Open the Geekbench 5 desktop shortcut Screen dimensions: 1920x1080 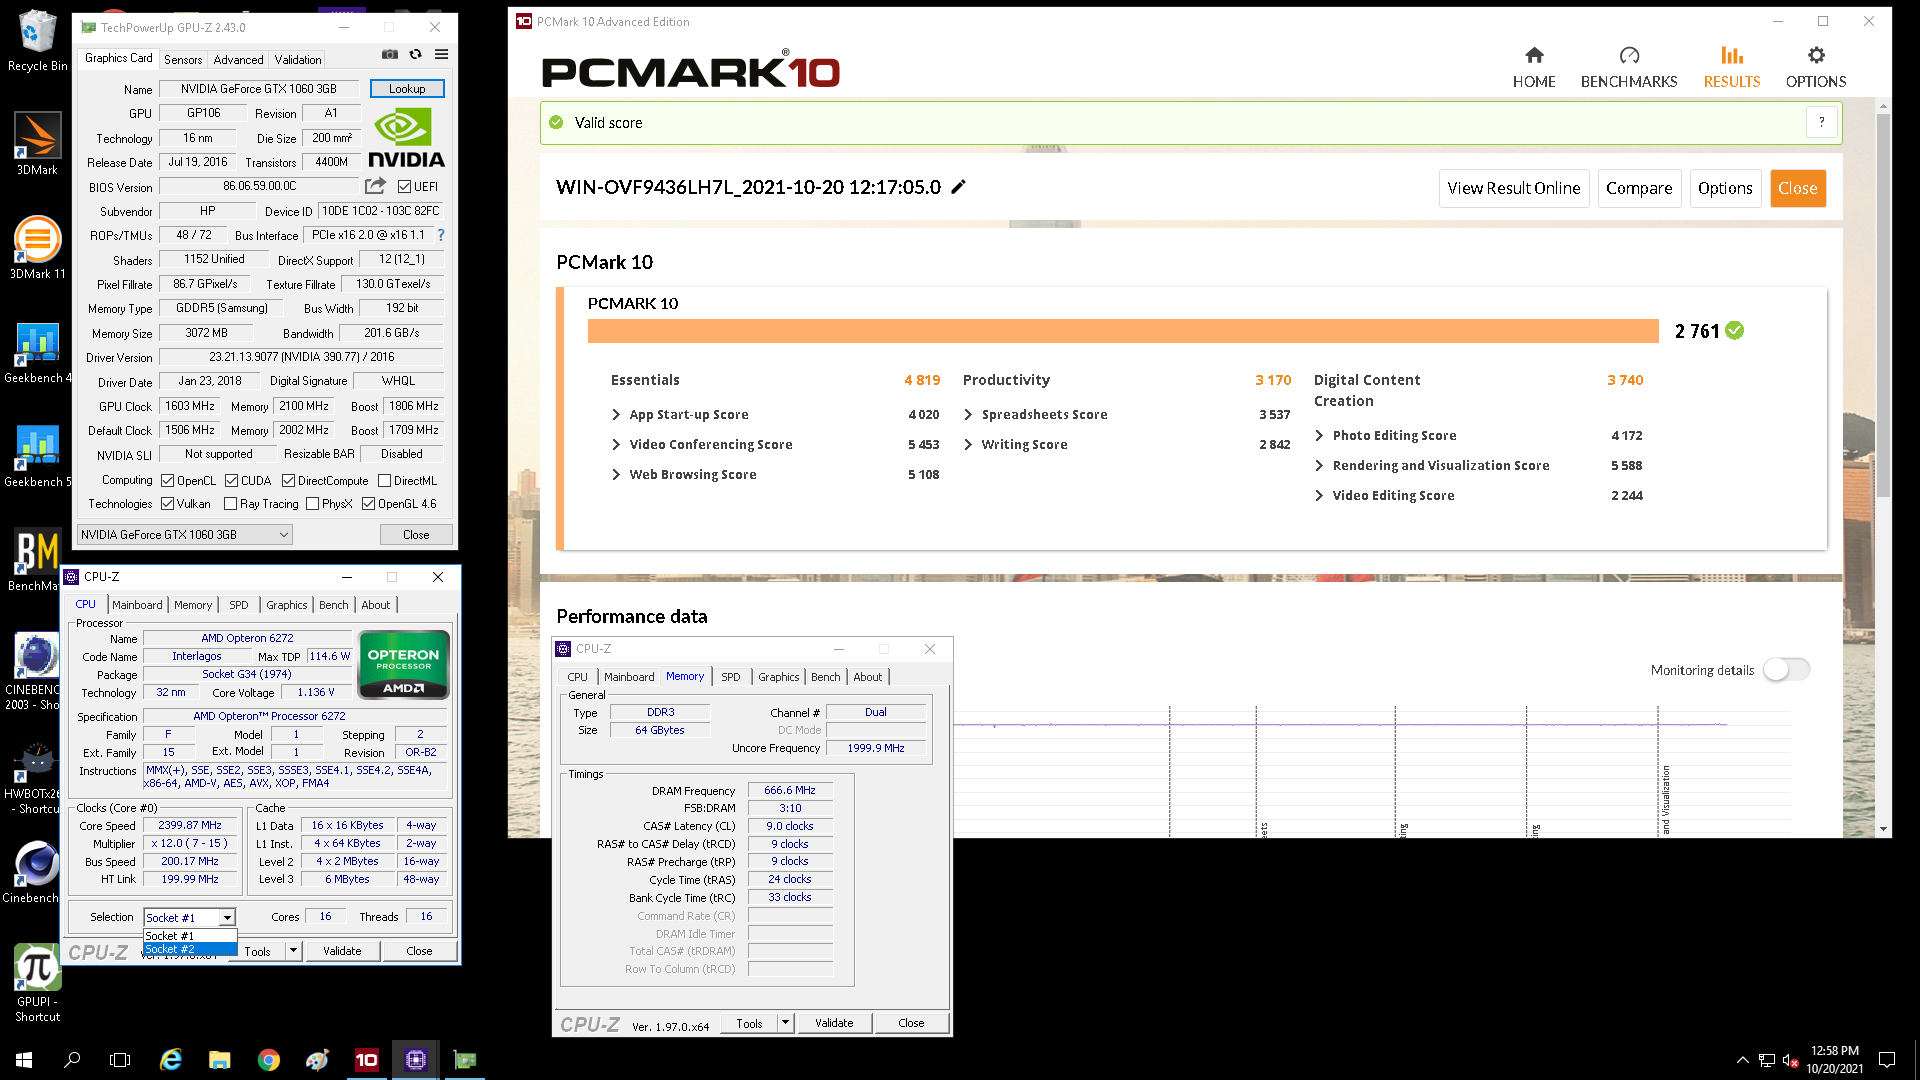pyautogui.click(x=37, y=456)
